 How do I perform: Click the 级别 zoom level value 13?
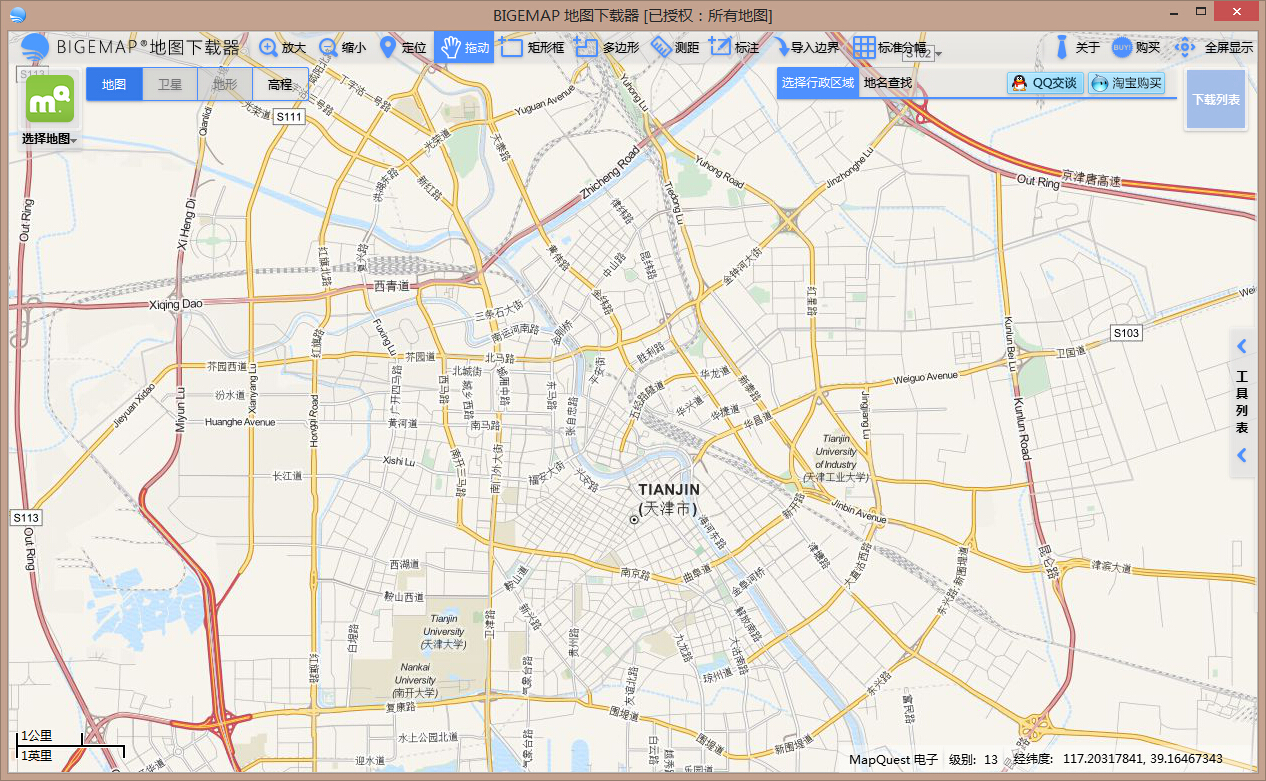coord(991,759)
